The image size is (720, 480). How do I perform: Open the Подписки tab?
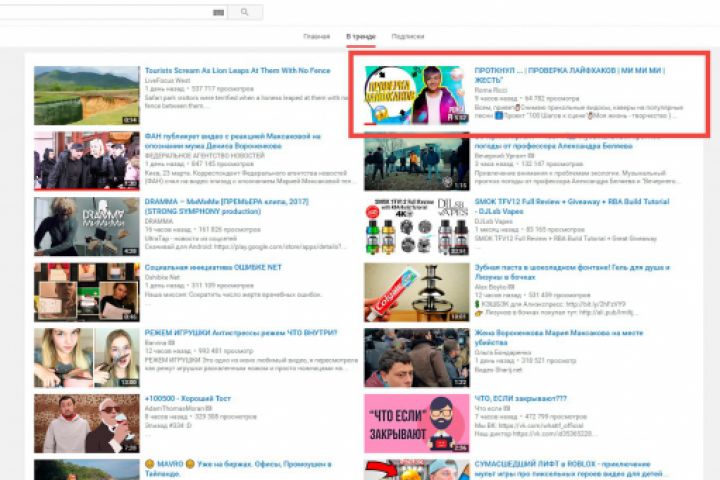(408, 36)
